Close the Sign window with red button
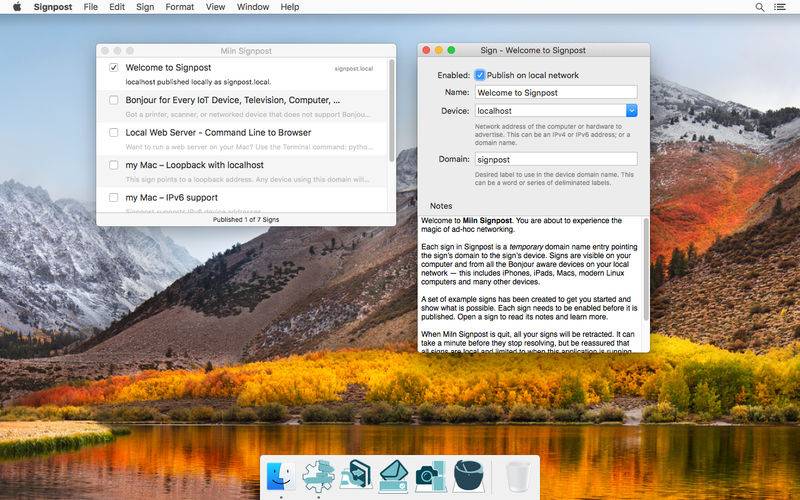The height and width of the screenshot is (500, 800). 426,50
